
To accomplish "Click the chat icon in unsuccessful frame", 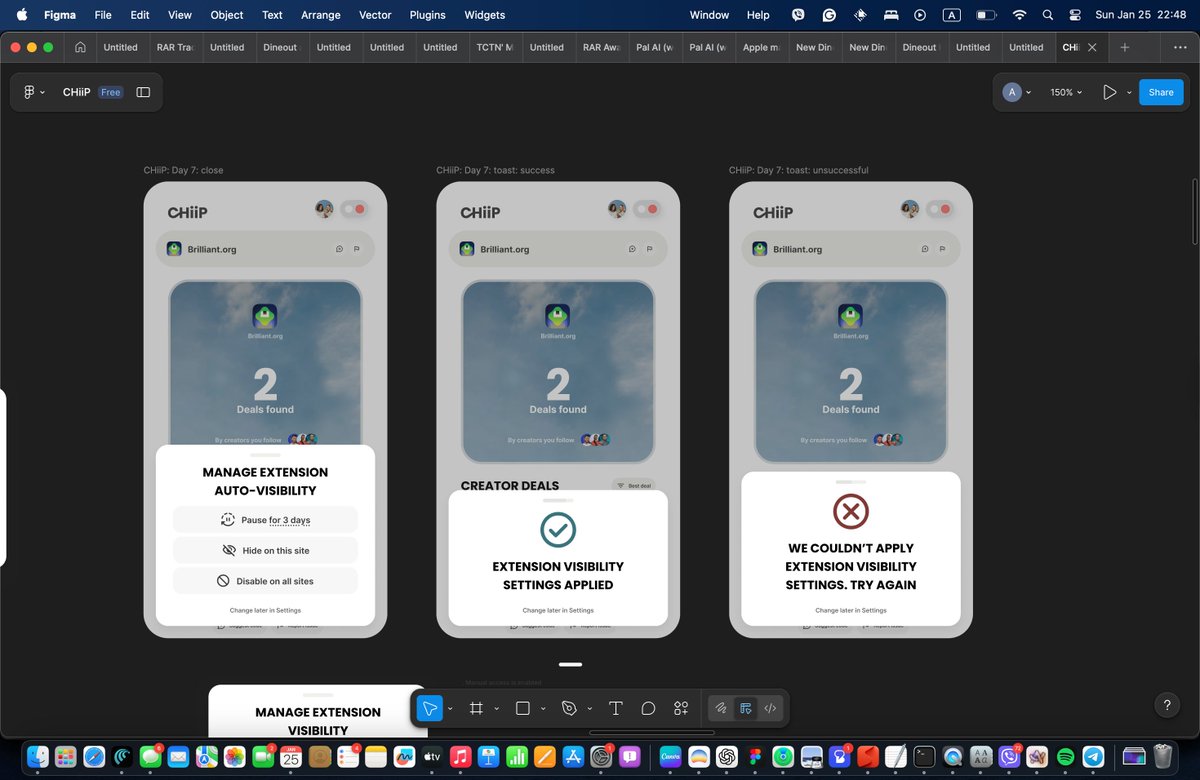I will click(x=925, y=249).
